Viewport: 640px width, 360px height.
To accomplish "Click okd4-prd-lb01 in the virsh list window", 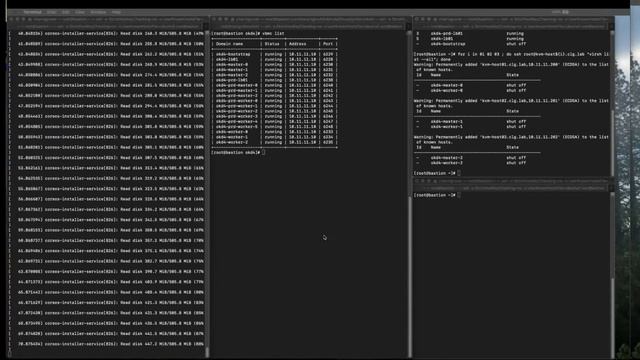I will point(447,34).
